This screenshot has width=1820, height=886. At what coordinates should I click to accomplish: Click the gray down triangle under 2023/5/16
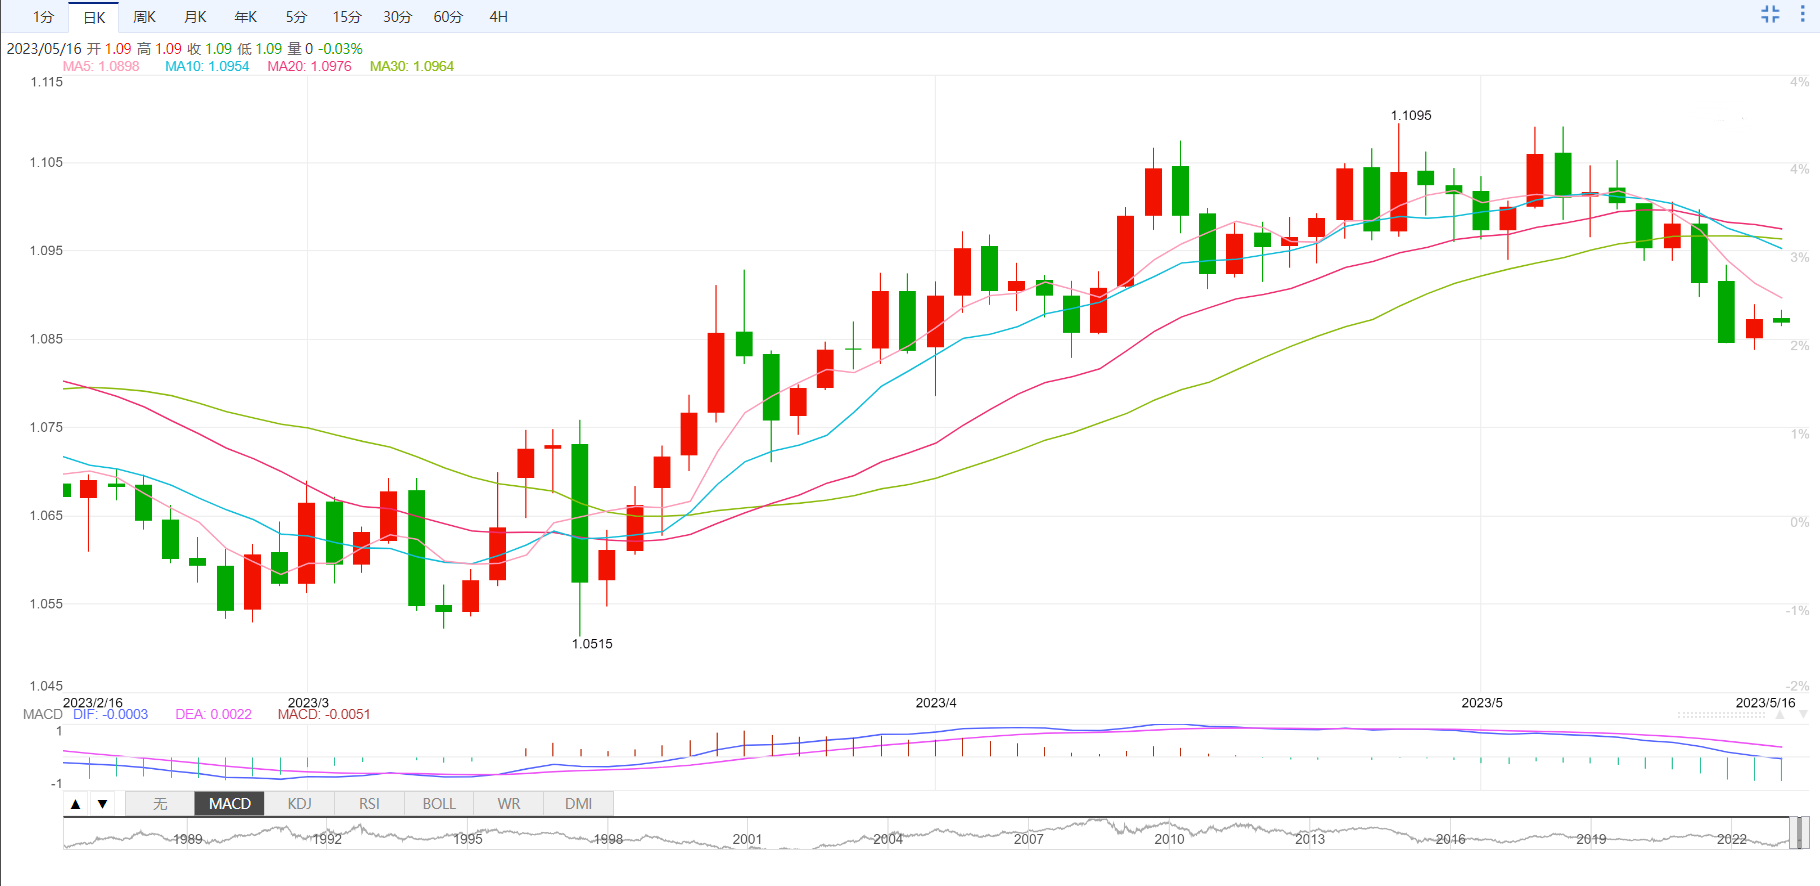[x=1804, y=715]
